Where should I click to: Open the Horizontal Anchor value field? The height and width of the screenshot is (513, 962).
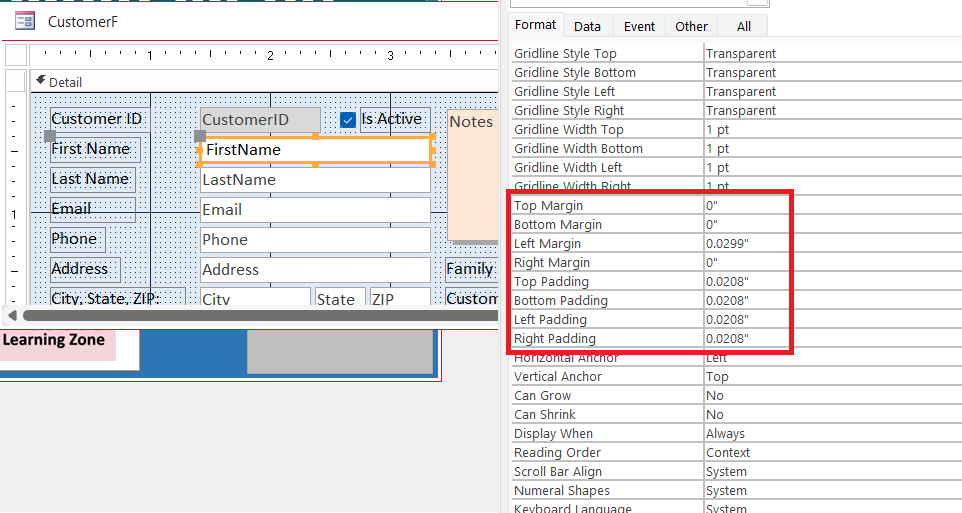832,358
